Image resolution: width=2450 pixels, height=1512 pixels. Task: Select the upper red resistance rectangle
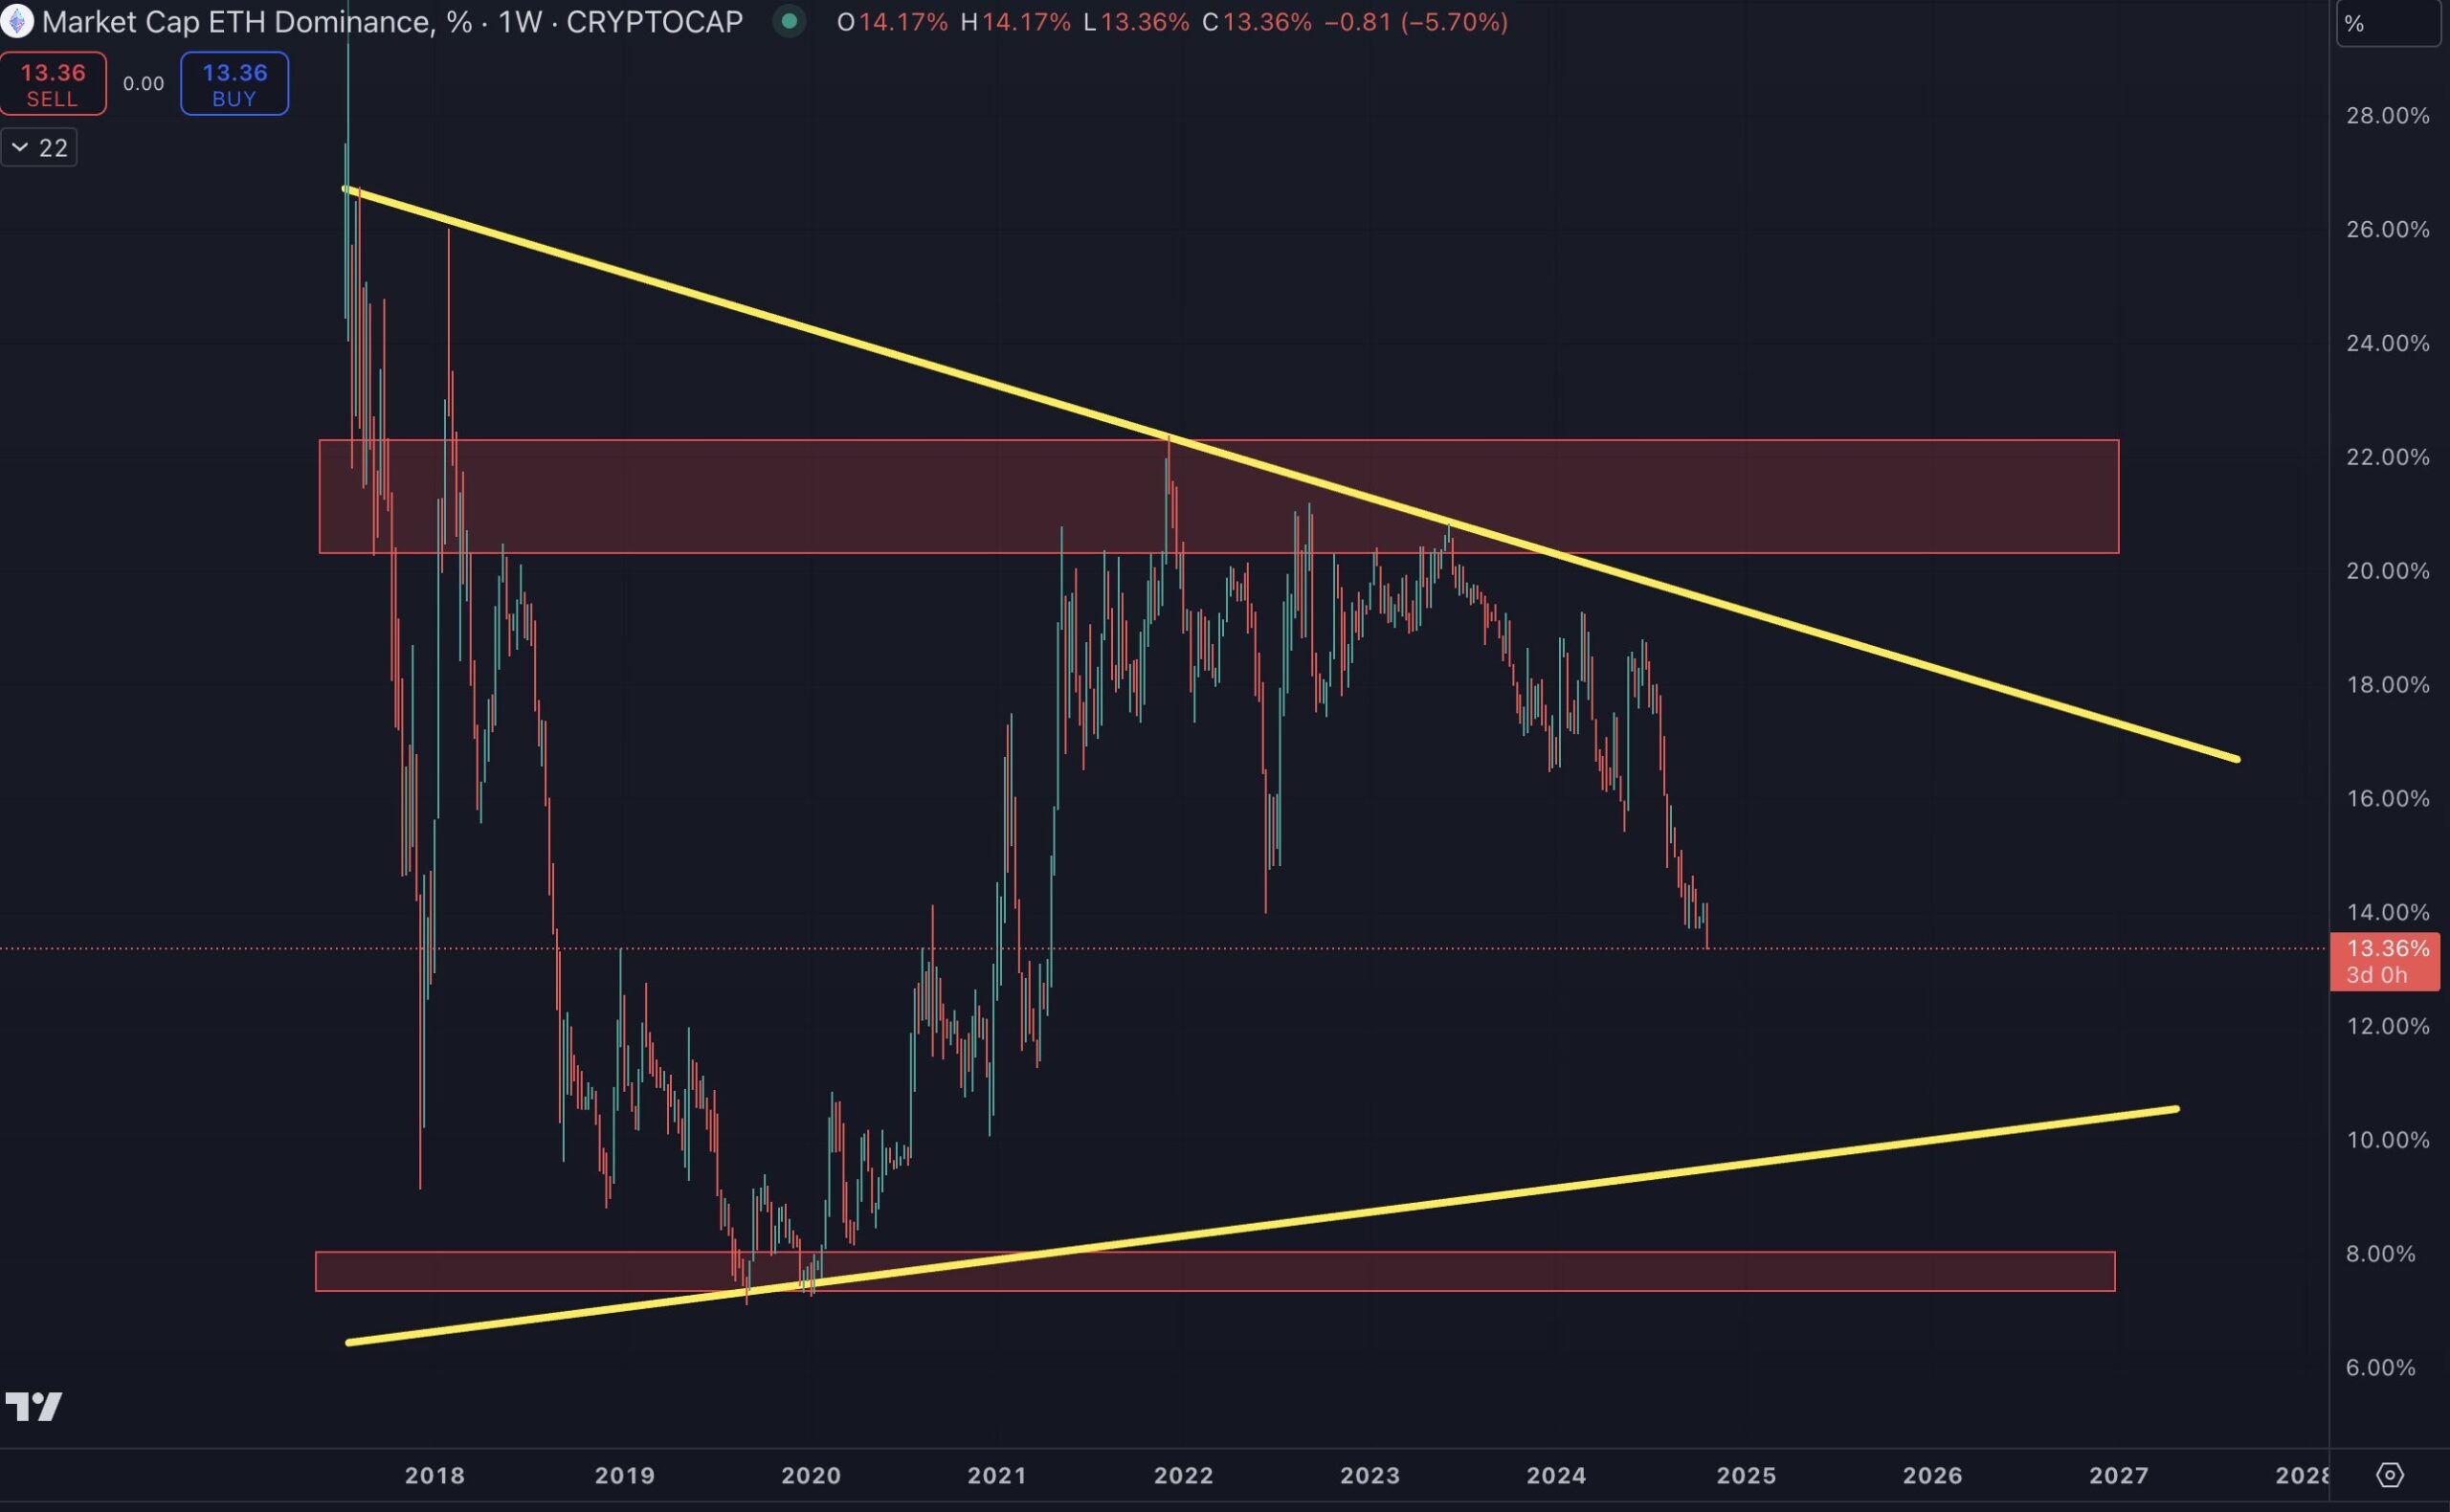point(1219,496)
